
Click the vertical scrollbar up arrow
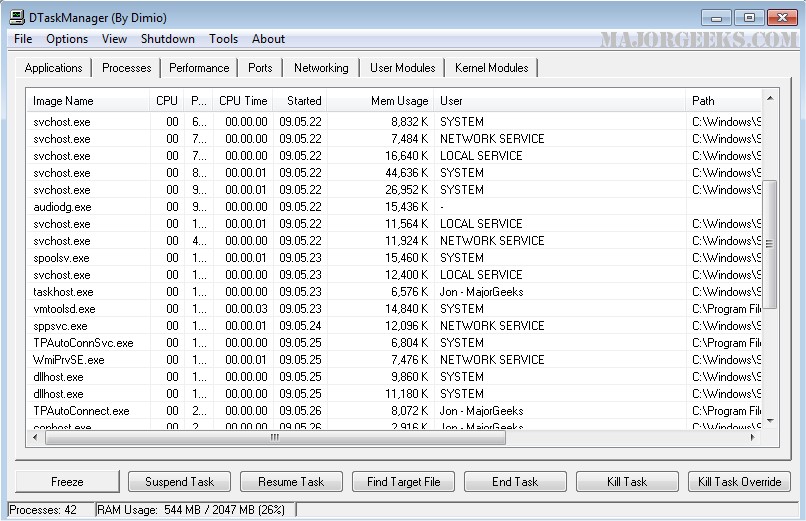click(x=770, y=98)
